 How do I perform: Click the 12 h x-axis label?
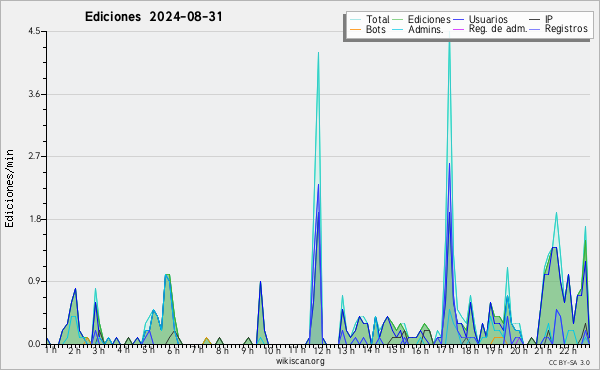(x=322, y=350)
